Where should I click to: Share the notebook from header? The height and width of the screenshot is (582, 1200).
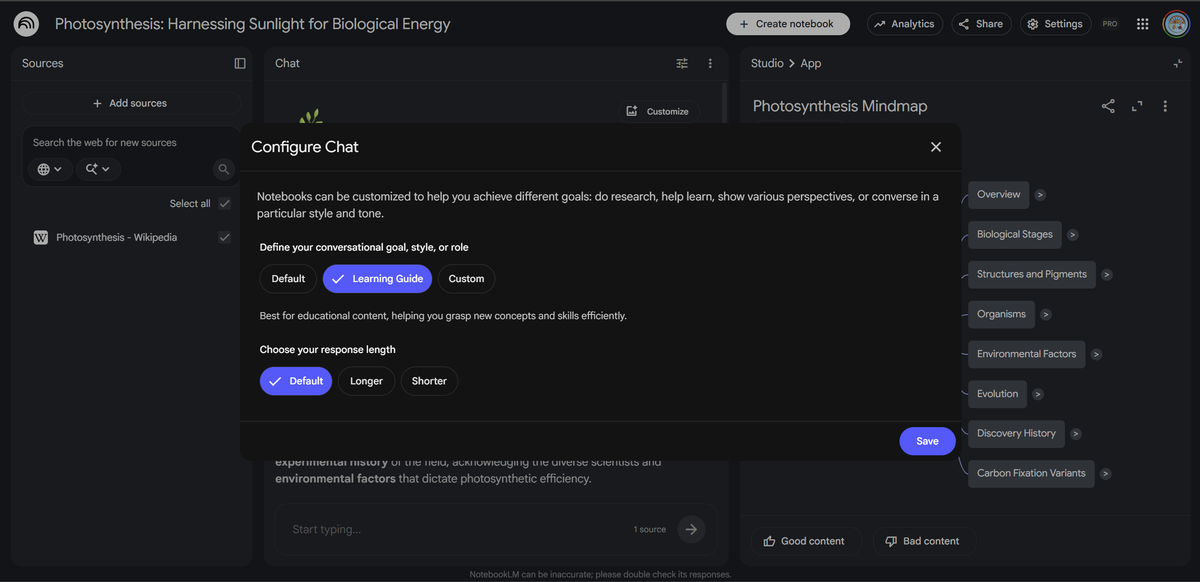click(x=980, y=24)
